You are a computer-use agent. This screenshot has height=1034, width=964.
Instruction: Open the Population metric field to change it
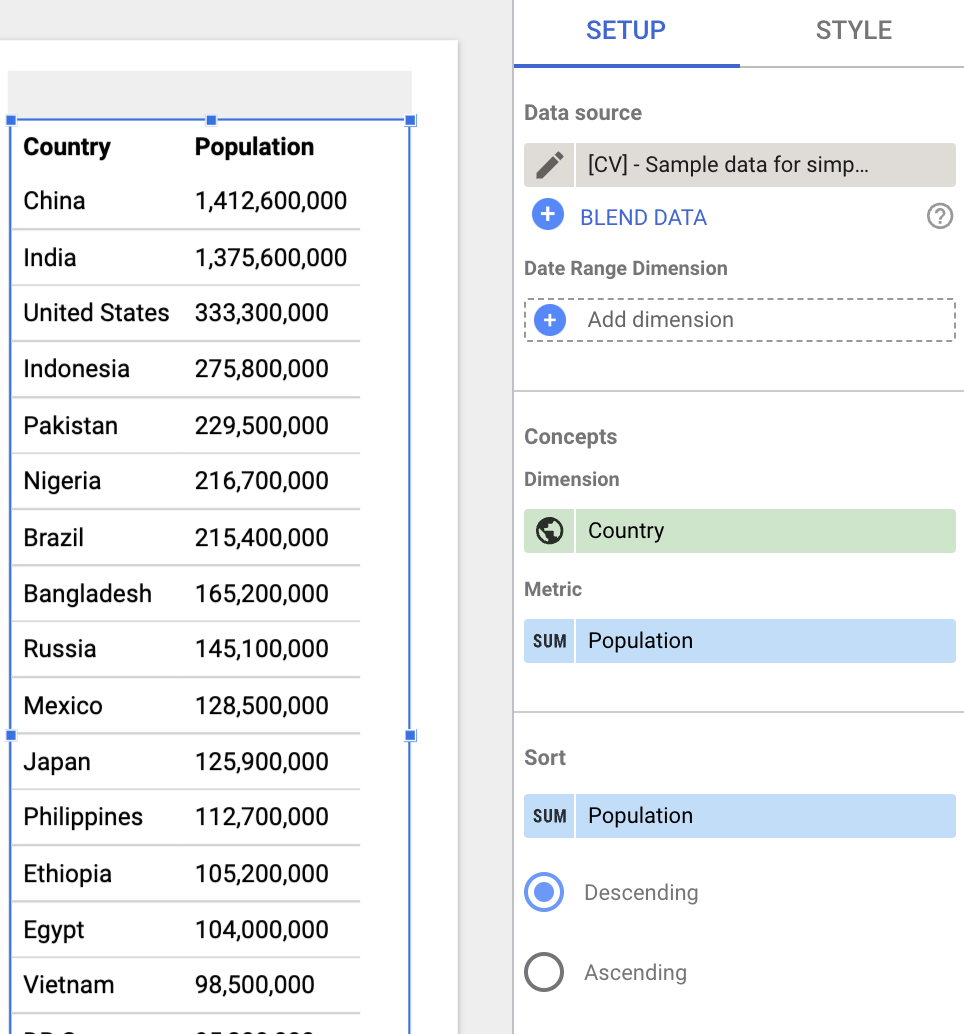[765, 641]
